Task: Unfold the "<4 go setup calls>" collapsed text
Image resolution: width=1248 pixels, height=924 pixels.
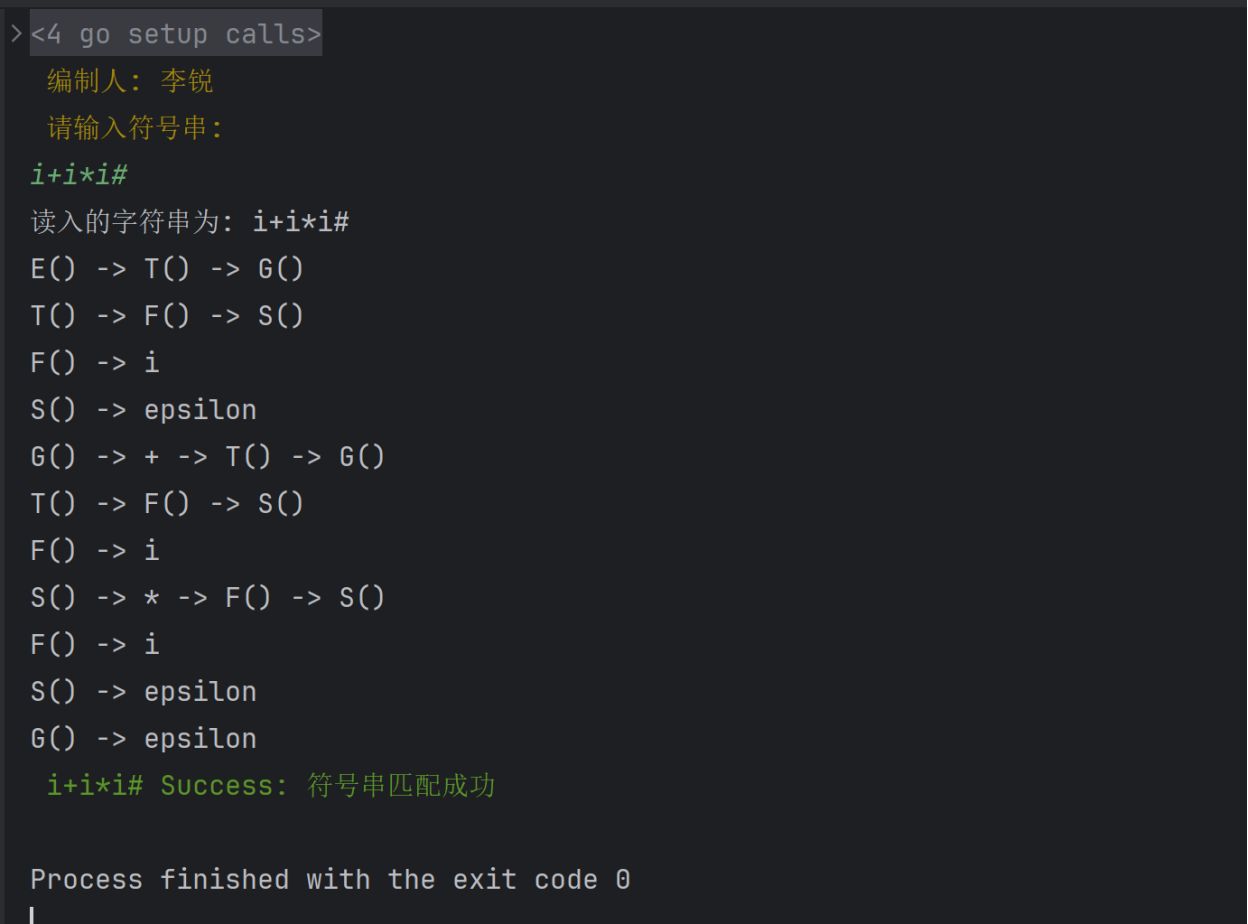Action: click(176, 34)
